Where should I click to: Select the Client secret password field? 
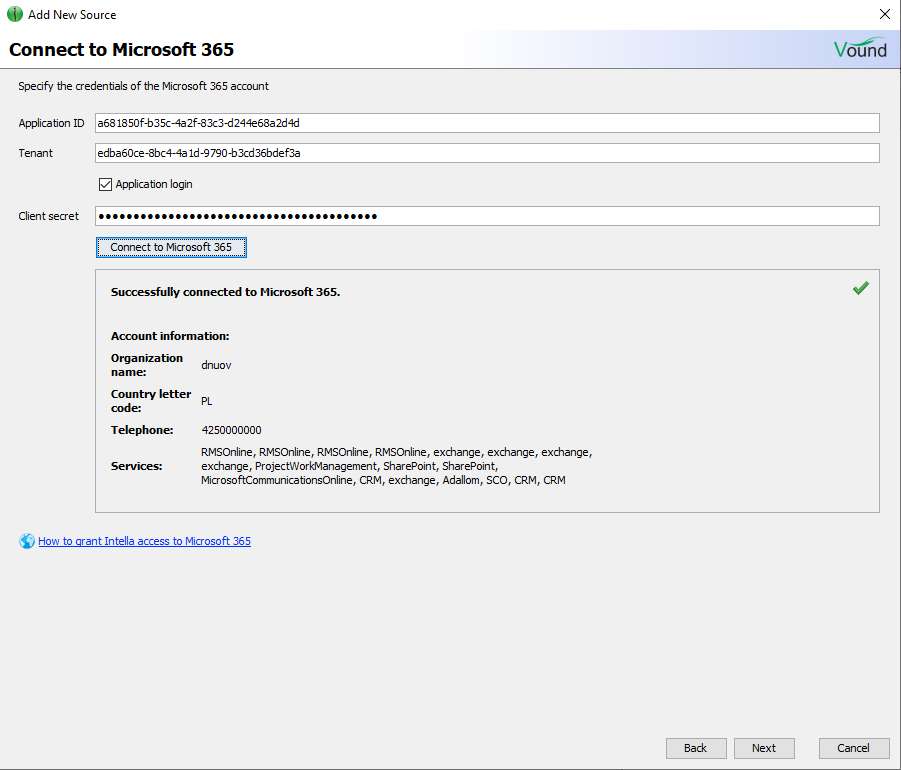[486, 216]
